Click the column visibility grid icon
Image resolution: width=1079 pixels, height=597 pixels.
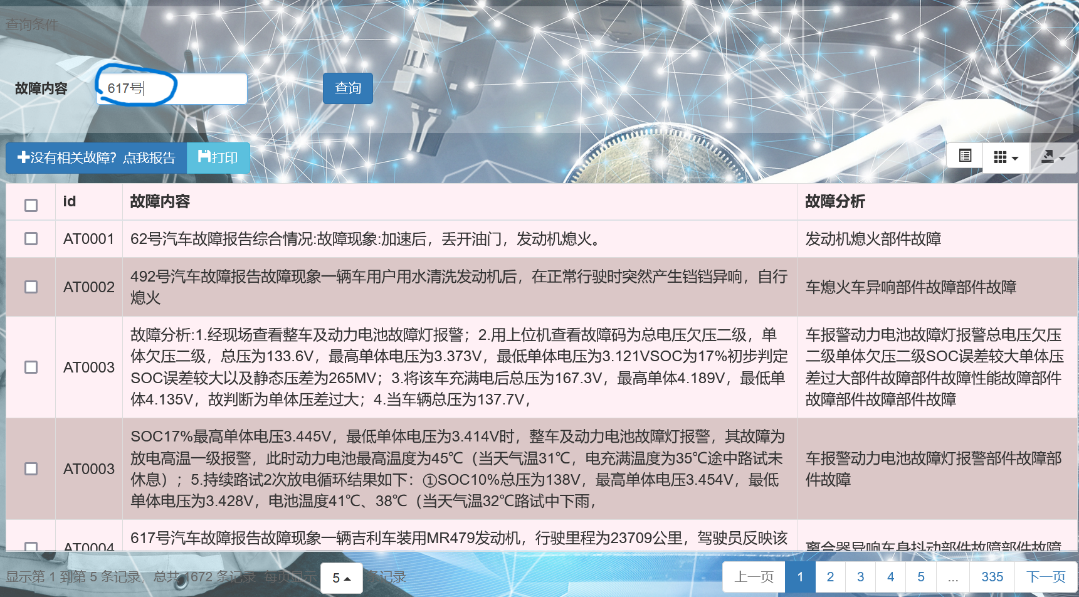(1000, 156)
